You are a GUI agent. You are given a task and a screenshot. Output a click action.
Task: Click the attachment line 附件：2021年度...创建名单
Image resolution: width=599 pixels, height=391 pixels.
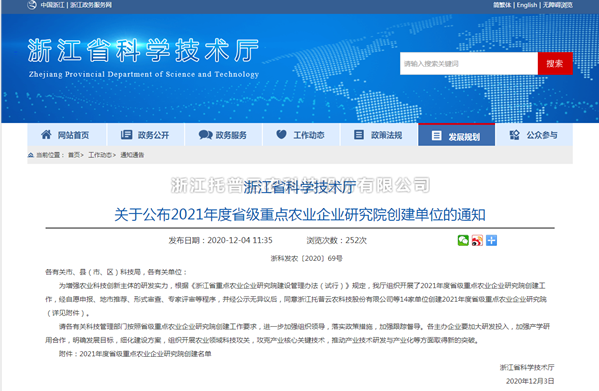click(135, 354)
